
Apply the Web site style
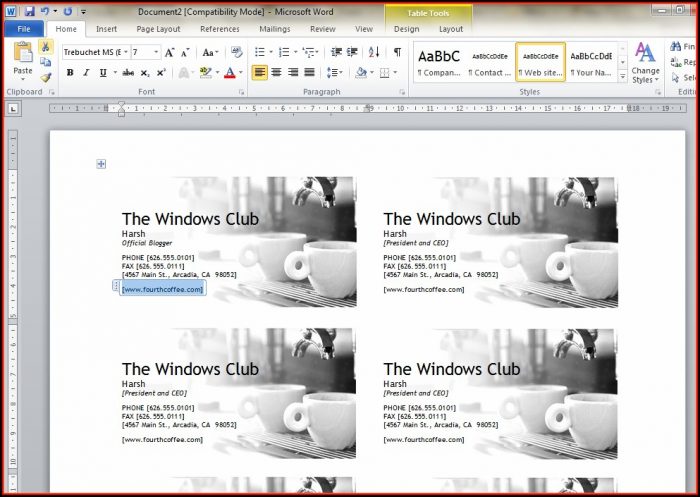coord(541,62)
